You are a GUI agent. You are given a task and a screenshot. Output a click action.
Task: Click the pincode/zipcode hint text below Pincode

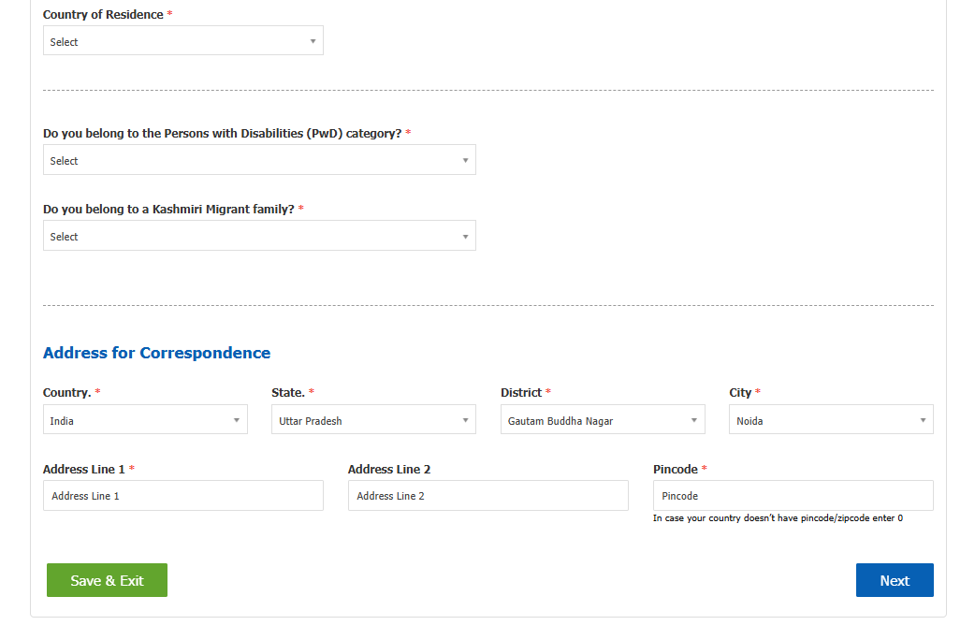point(778,517)
